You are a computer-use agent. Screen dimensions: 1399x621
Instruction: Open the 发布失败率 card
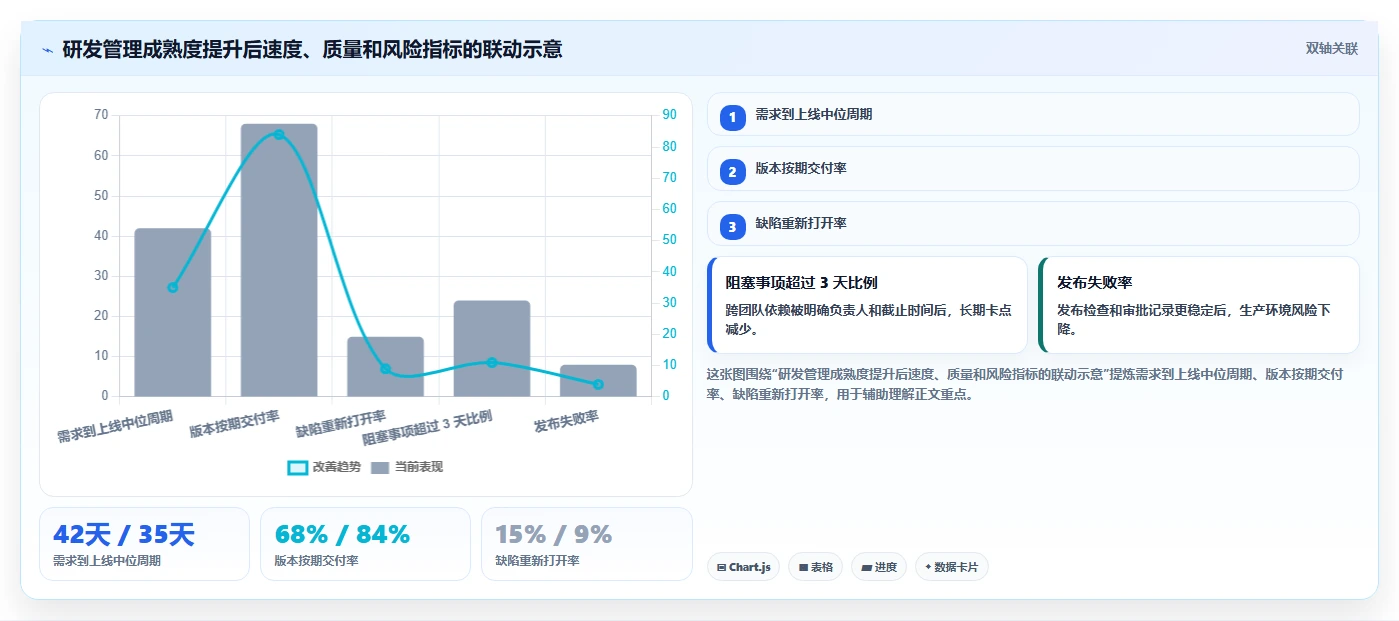[1199, 305]
